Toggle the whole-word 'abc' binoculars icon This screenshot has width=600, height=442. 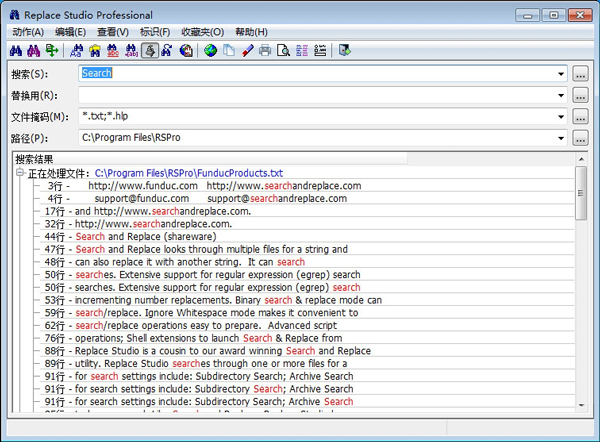pos(113,51)
